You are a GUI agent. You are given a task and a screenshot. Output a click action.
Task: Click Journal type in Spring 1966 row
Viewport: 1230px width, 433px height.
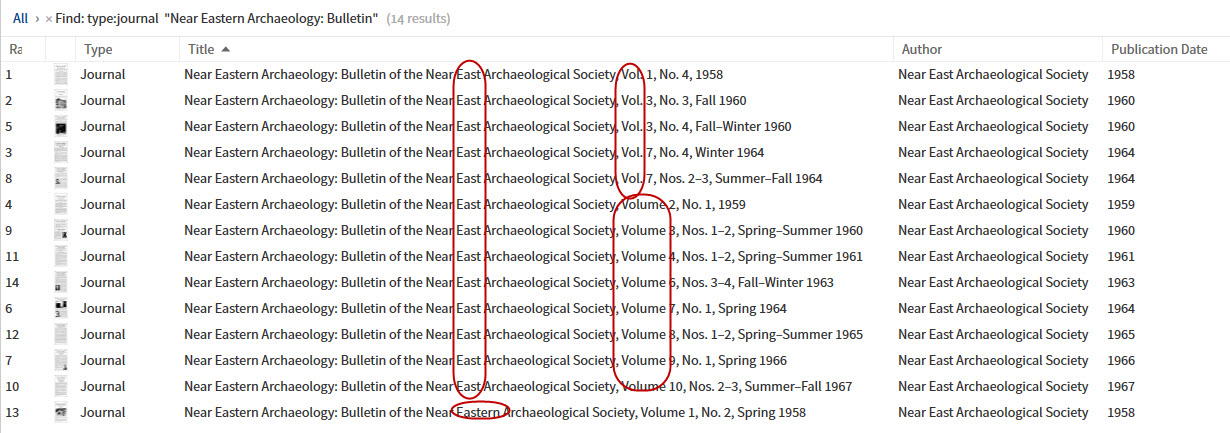(x=103, y=360)
